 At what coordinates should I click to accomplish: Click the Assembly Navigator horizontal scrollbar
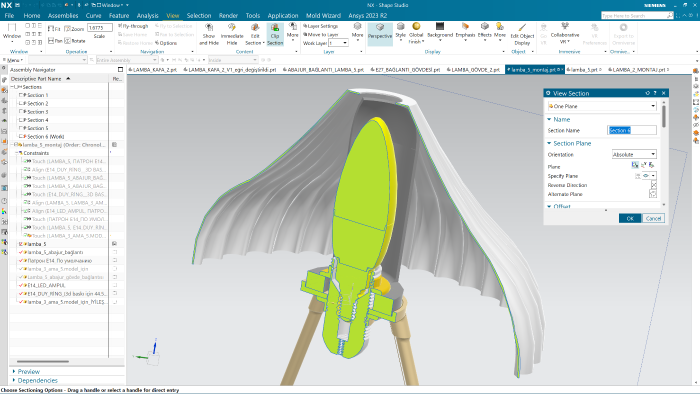point(43,361)
